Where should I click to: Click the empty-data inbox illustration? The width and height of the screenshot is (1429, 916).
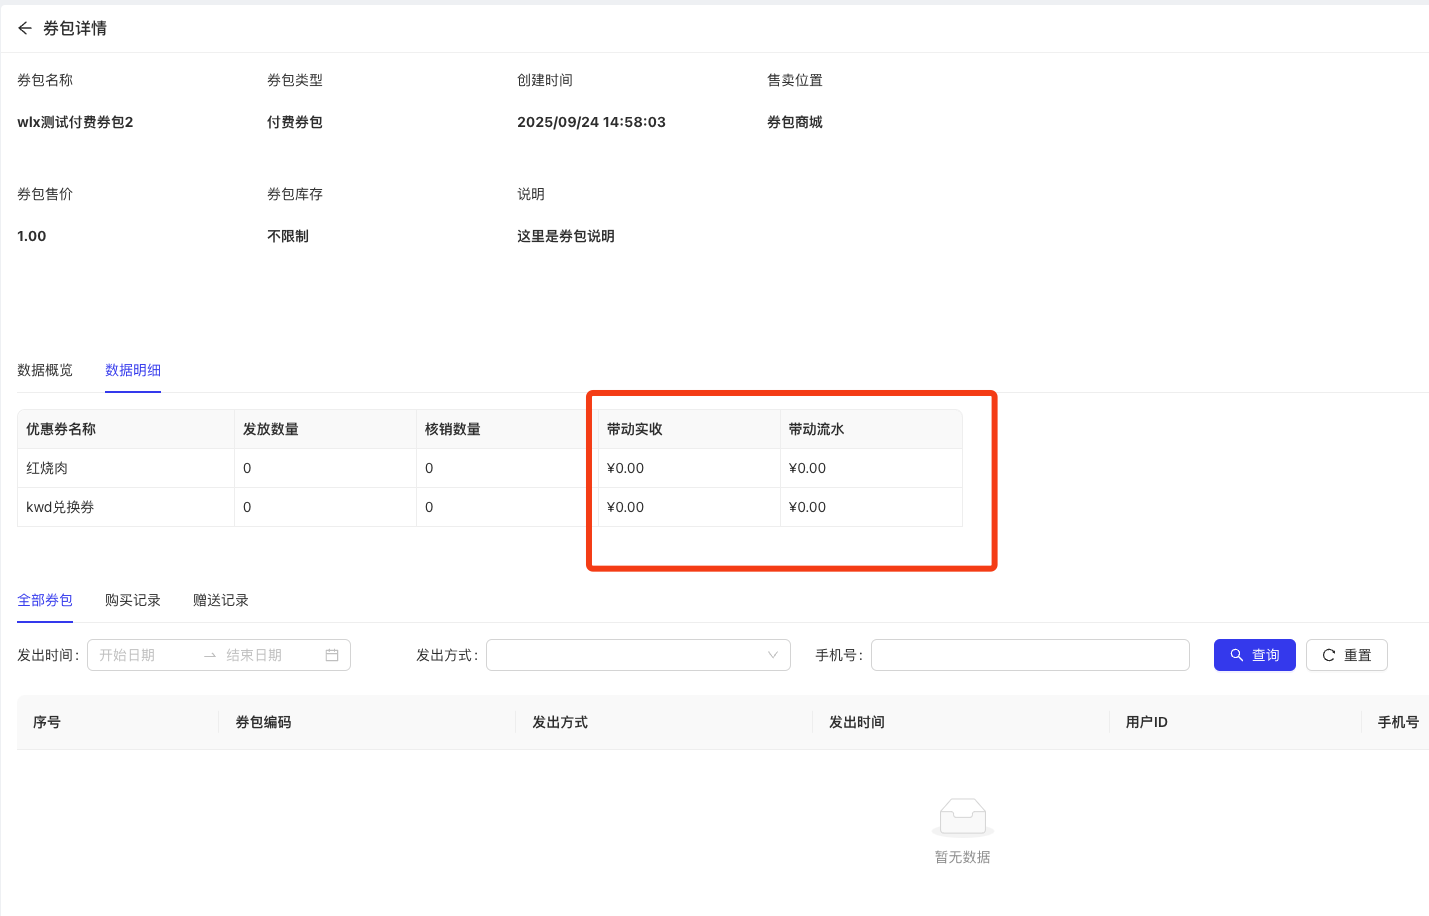(962, 817)
